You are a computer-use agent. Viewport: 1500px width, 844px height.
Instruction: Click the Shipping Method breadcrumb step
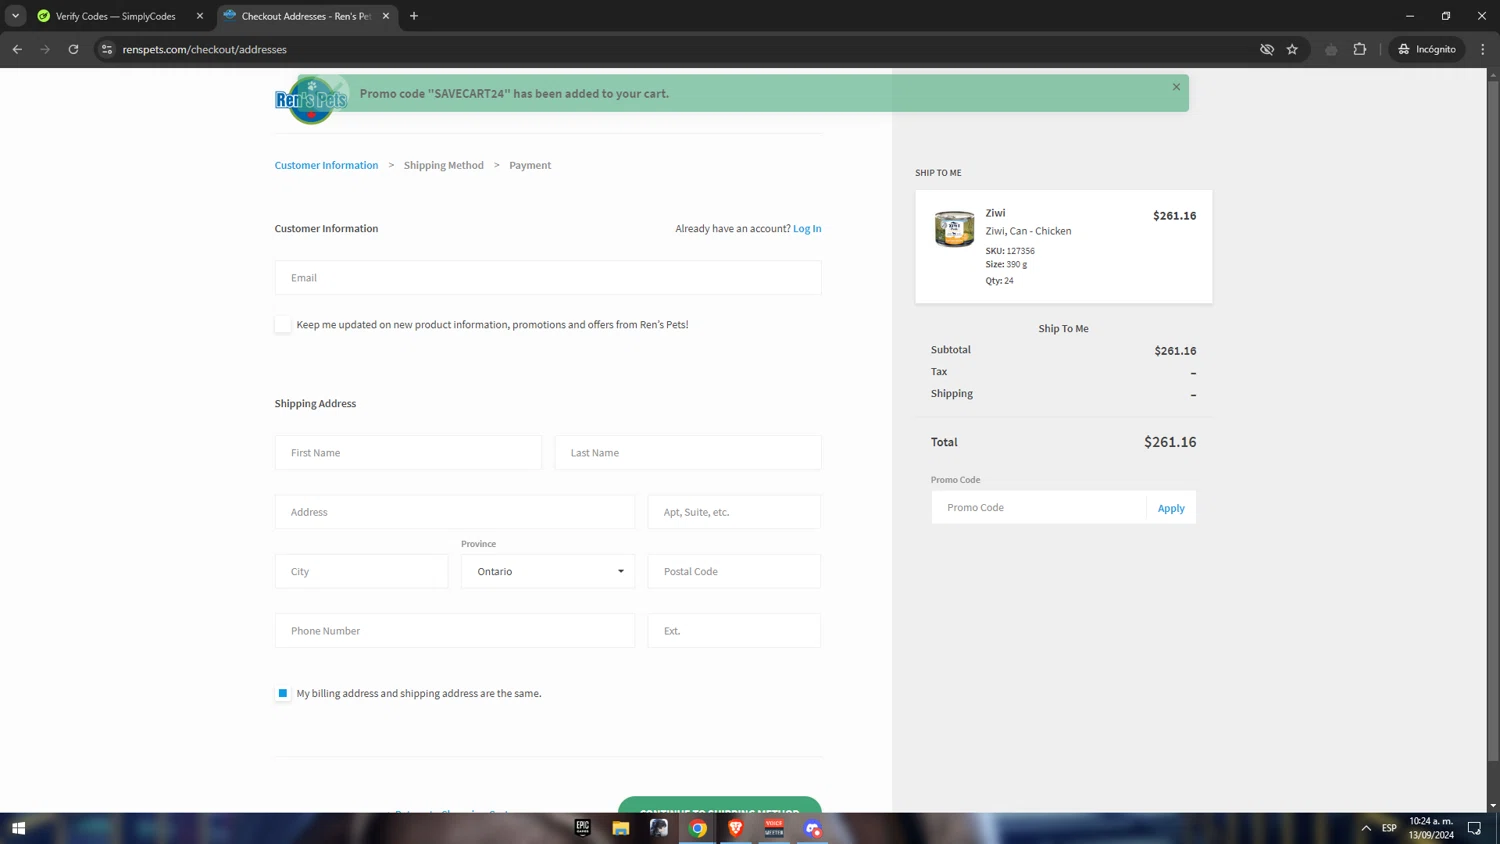(443, 165)
